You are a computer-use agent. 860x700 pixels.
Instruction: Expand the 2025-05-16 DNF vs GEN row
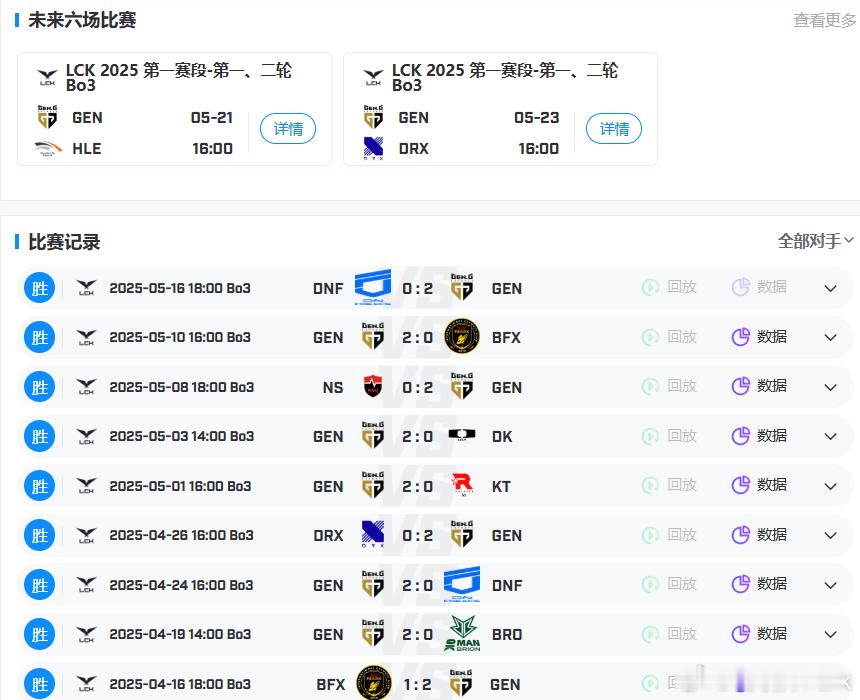(x=830, y=289)
